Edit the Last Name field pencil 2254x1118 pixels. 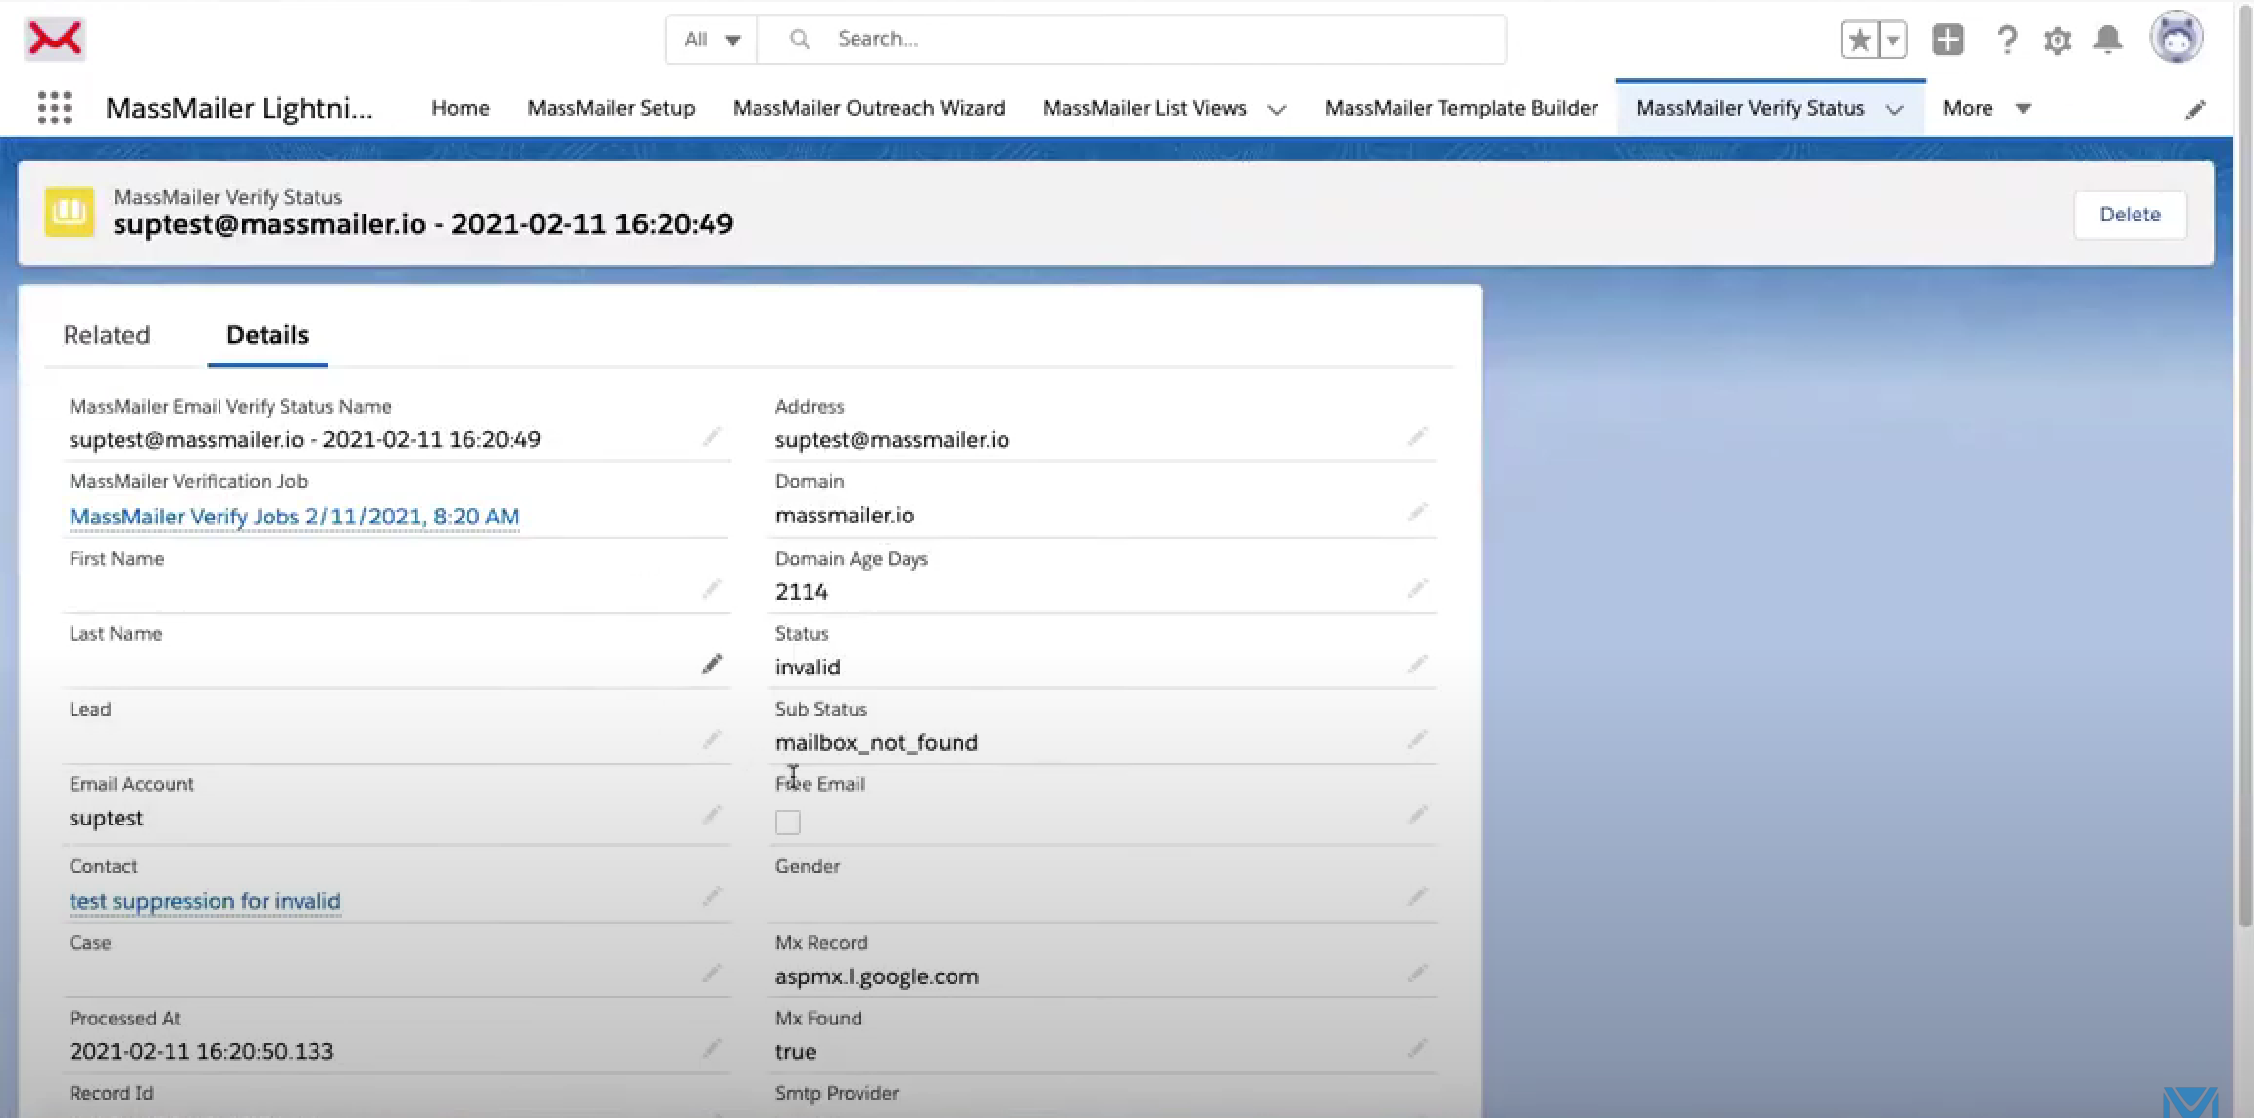click(x=712, y=664)
